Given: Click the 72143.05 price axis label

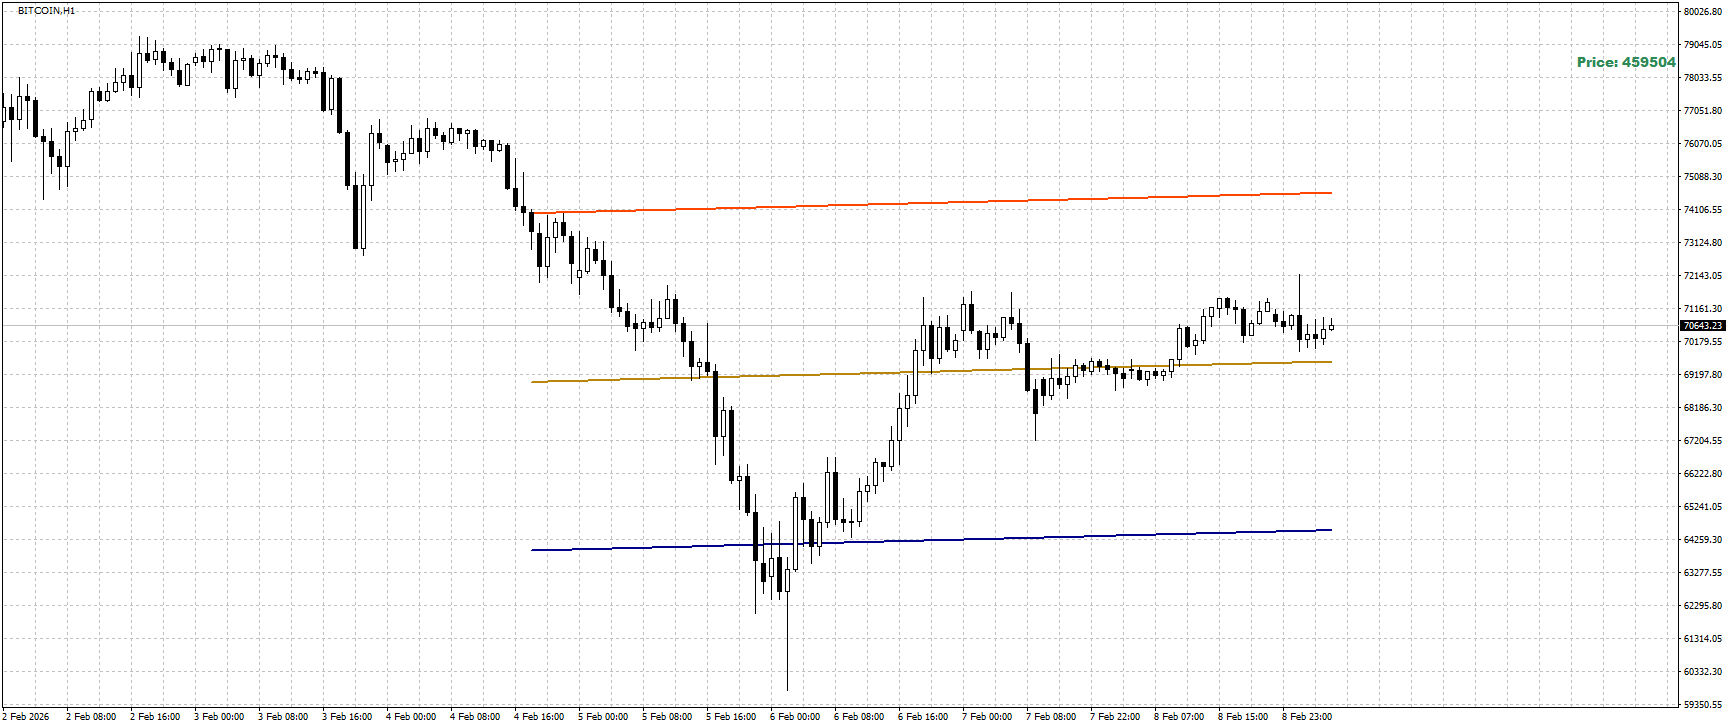Looking at the screenshot, I should (x=1702, y=276).
